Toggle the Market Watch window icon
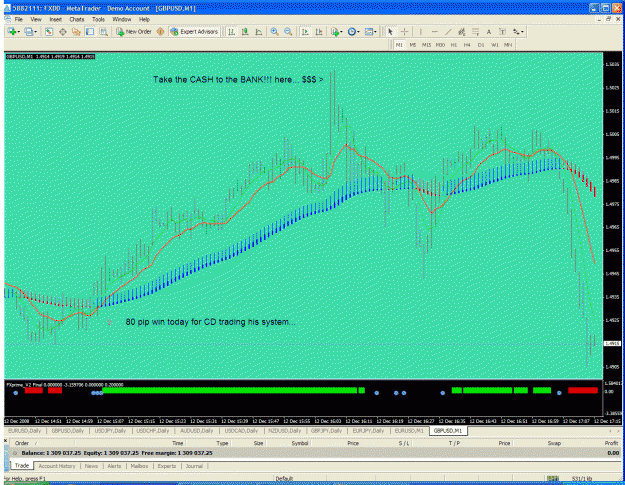Image resolution: width=625 pixels, height=485 pixels. point(49,32)
